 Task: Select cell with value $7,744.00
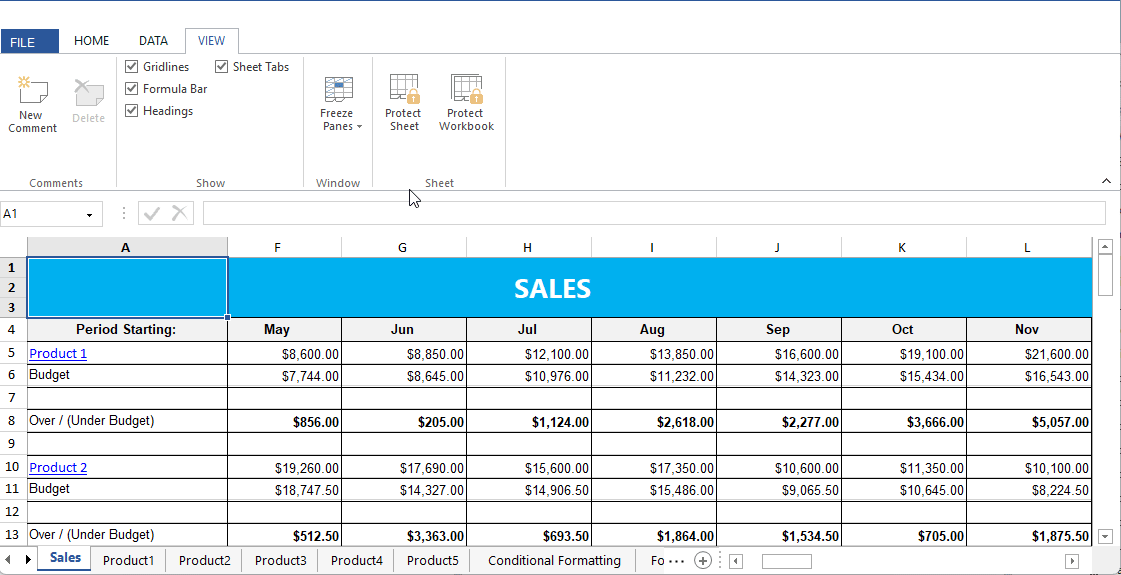pyautogui.click(x=285, y=376)
